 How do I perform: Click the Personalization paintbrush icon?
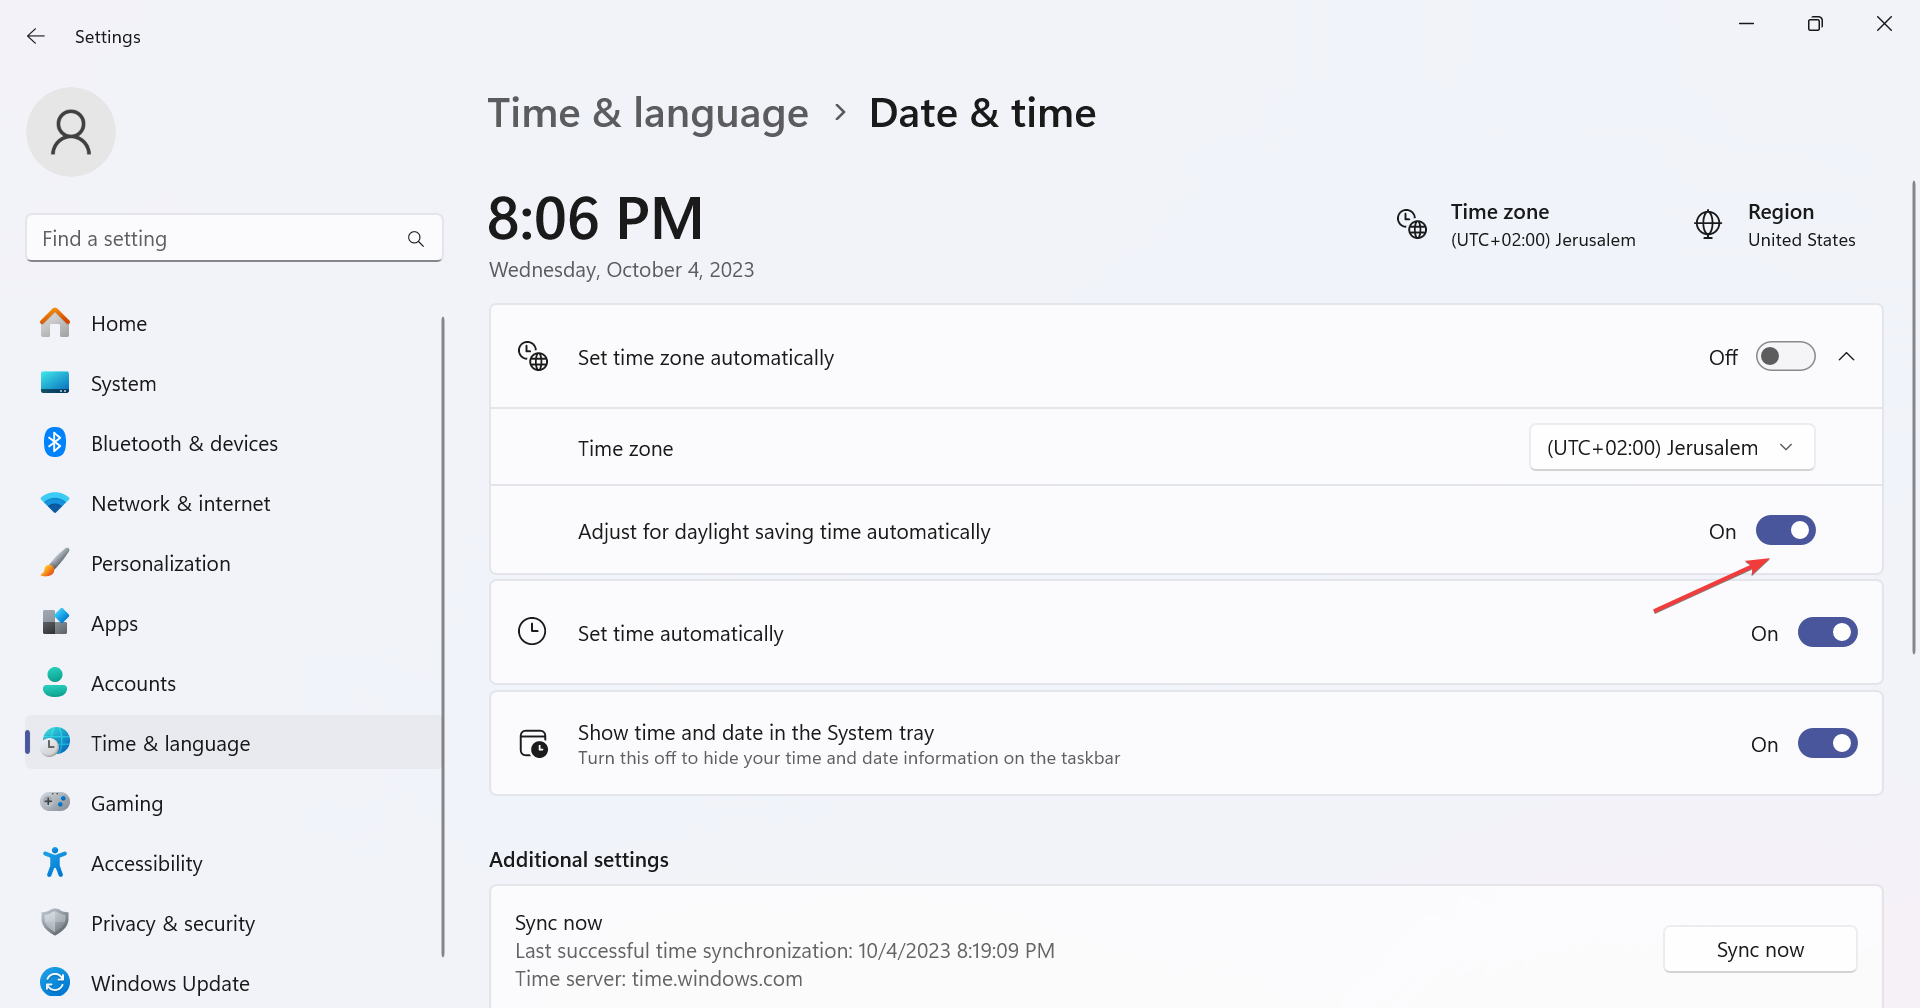coord(55,562)
